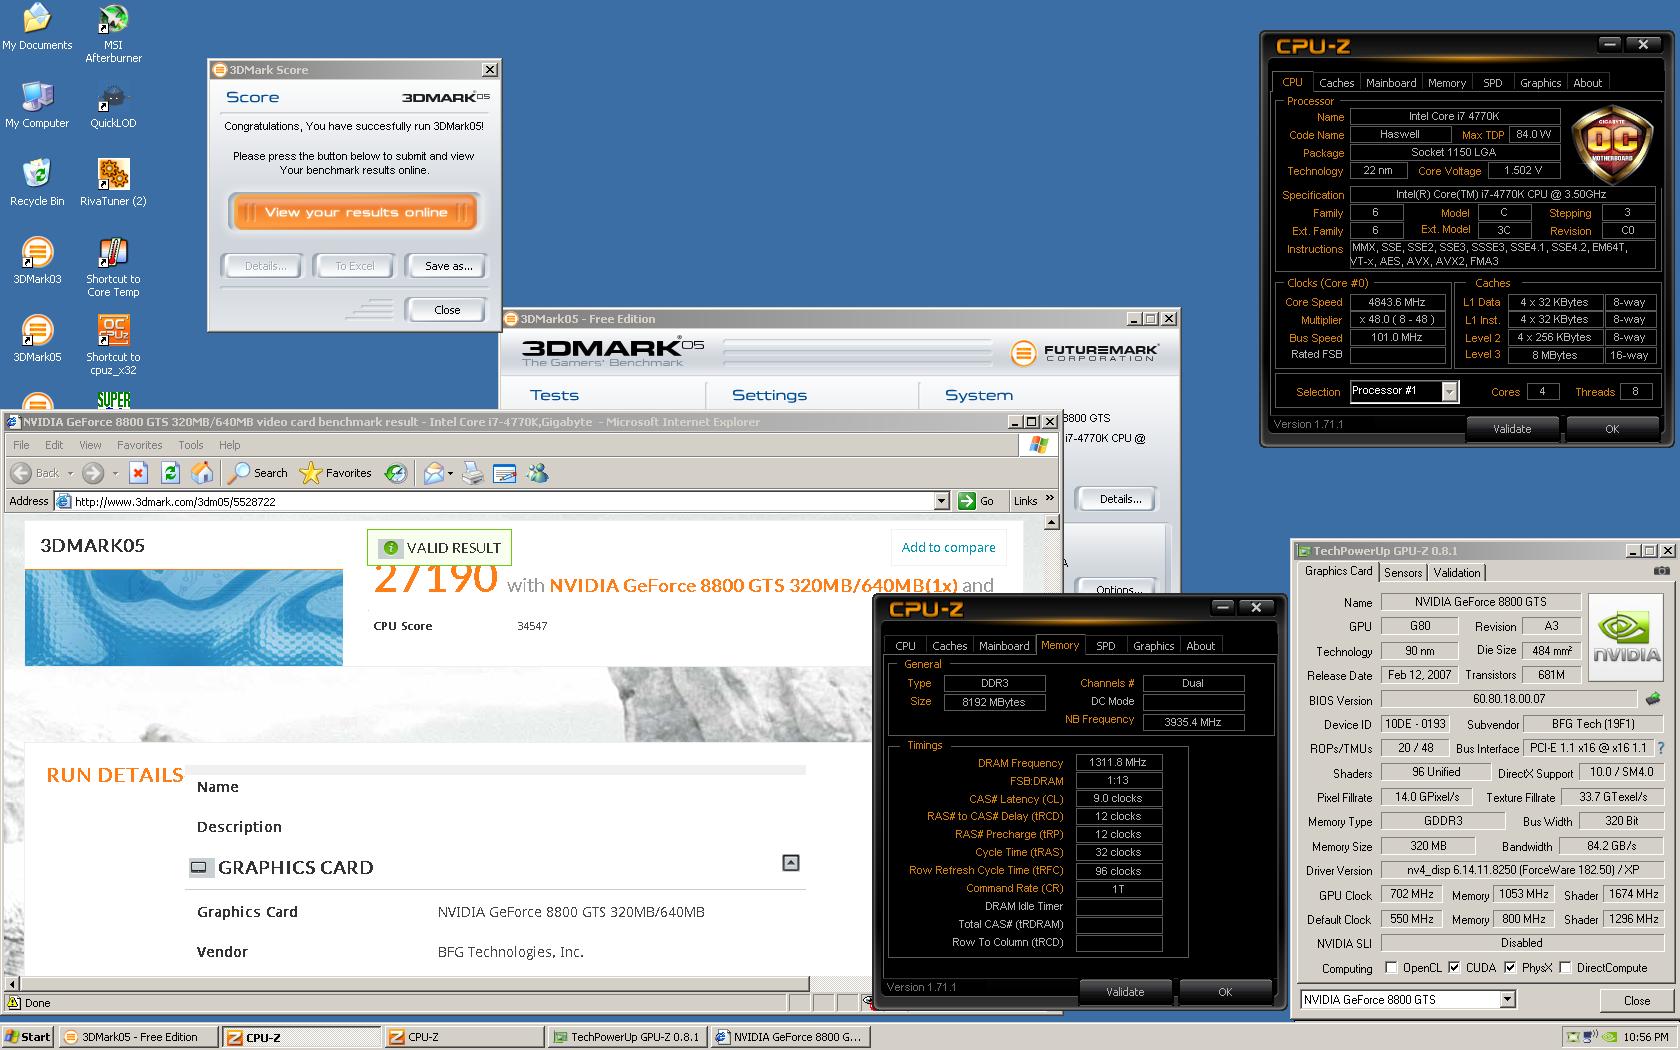Open the My Documents desktop icon

tap(37, 28)
